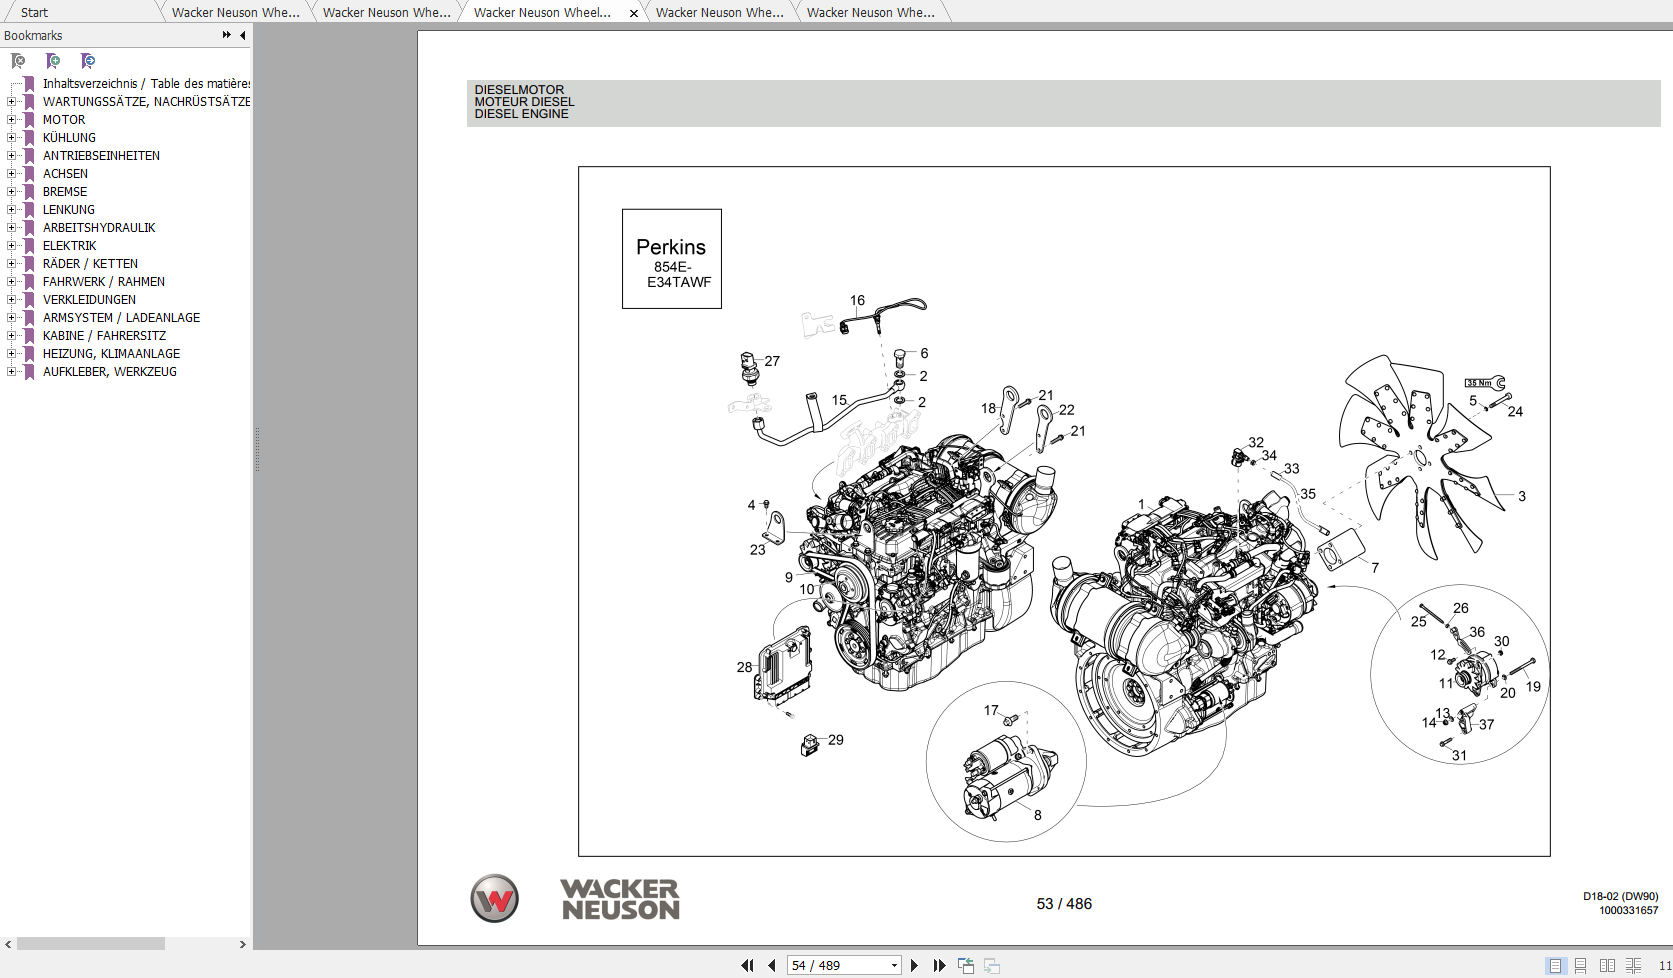The width and height of the screenshot is (1673, 978).
Task: Collapse the Bookmarks panel
Action: pos(242,35)
